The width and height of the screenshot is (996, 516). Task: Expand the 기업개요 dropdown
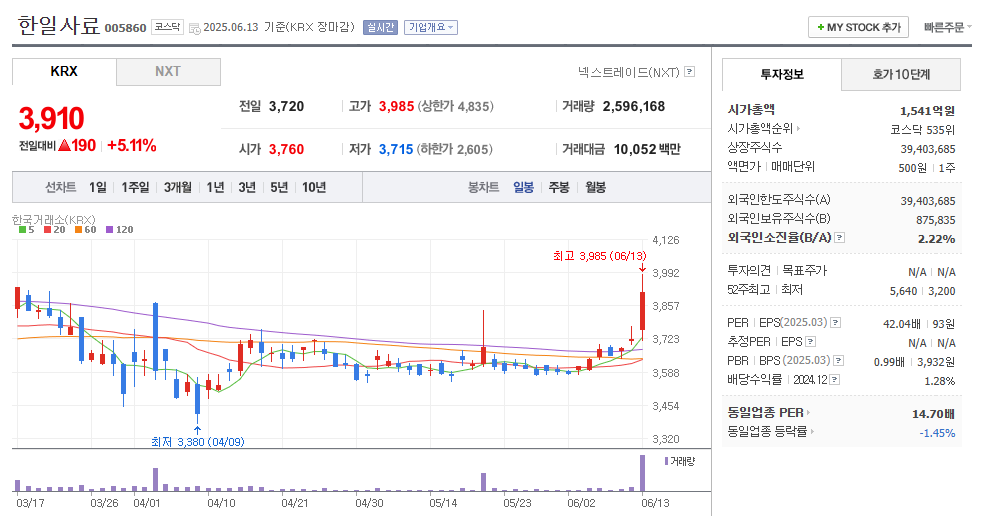tap(431, 27)
